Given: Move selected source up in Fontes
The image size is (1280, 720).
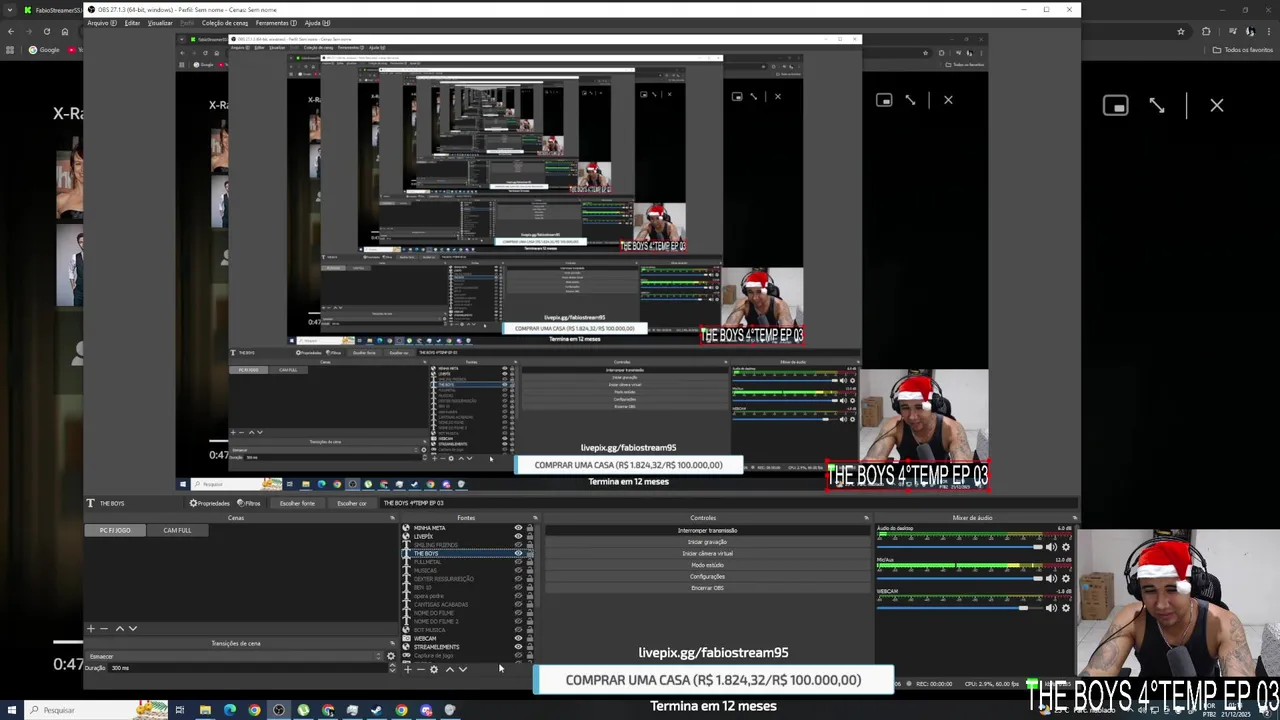Looking at the screenshot, I should 449,669.
